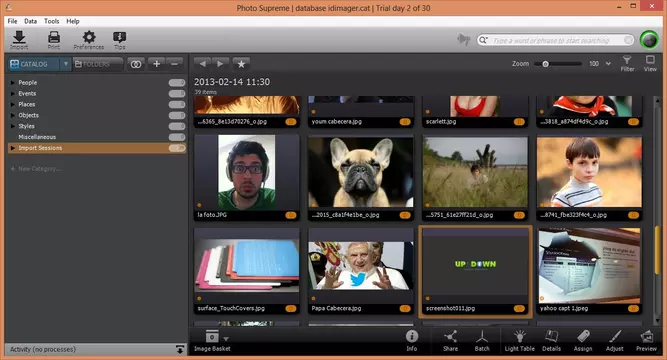Viewport: 667px width, 360px height.
Task: Select the Miscellaneous category
Action: [37, 137]
